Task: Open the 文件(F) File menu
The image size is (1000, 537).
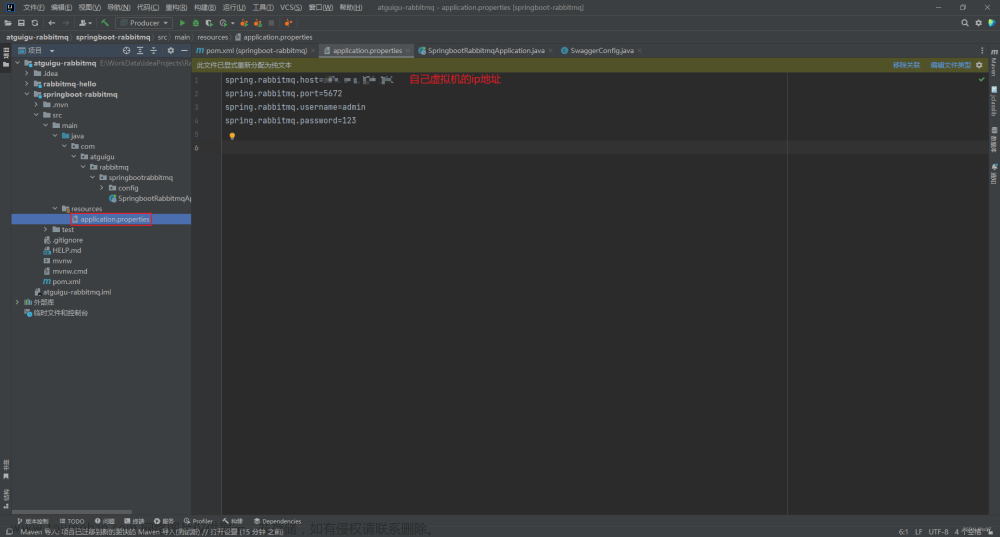Action: [x=33, y=8]
